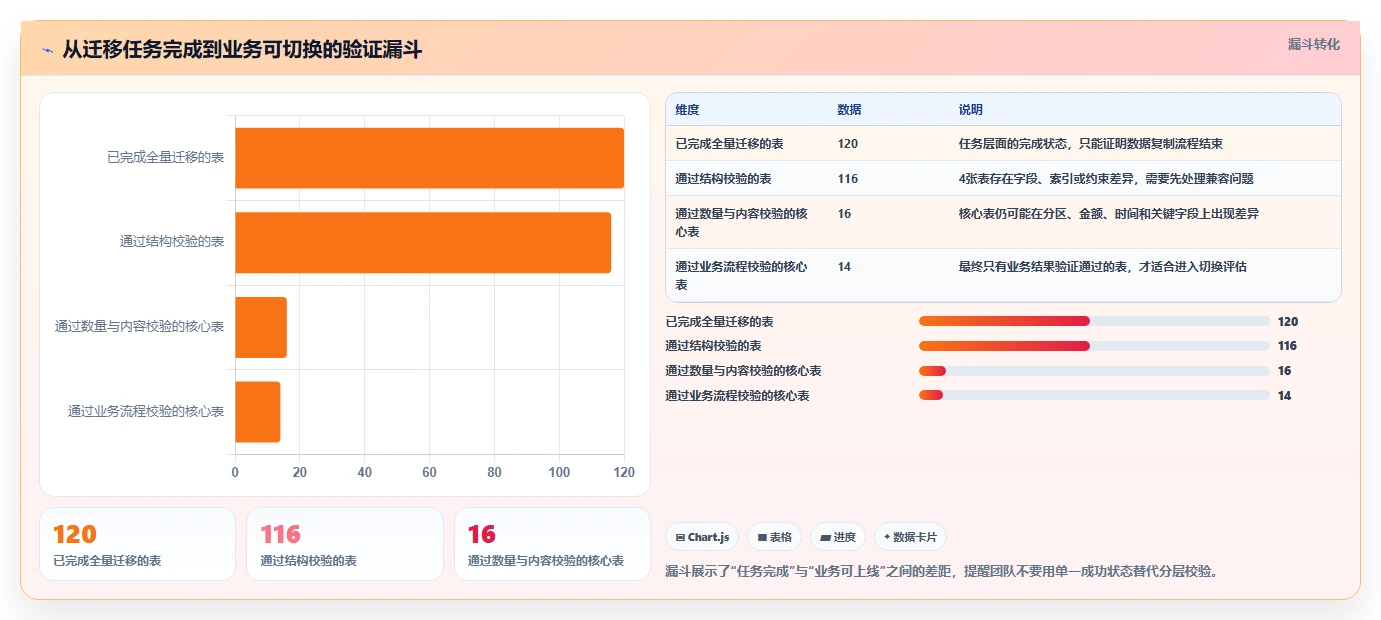Open the pink 116 stat card

pos(344,544)
